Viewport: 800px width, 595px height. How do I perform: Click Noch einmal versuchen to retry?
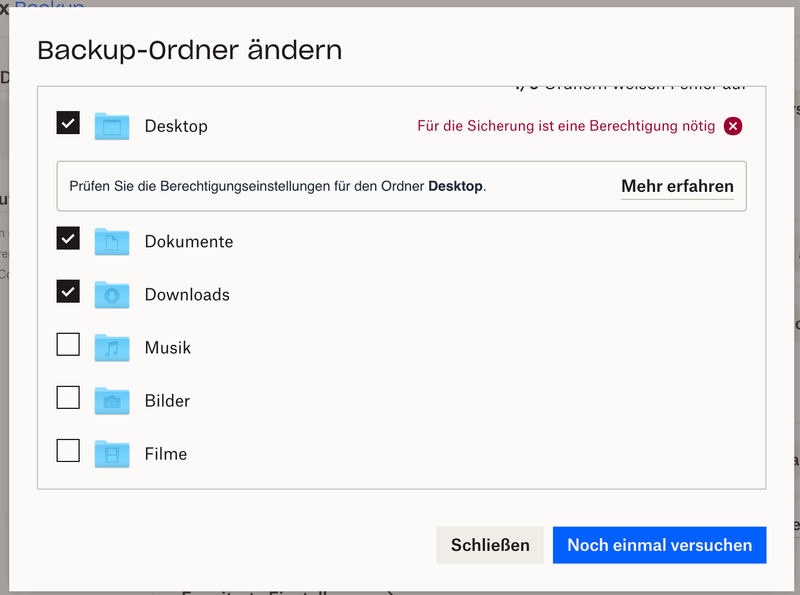coord(659,545)
